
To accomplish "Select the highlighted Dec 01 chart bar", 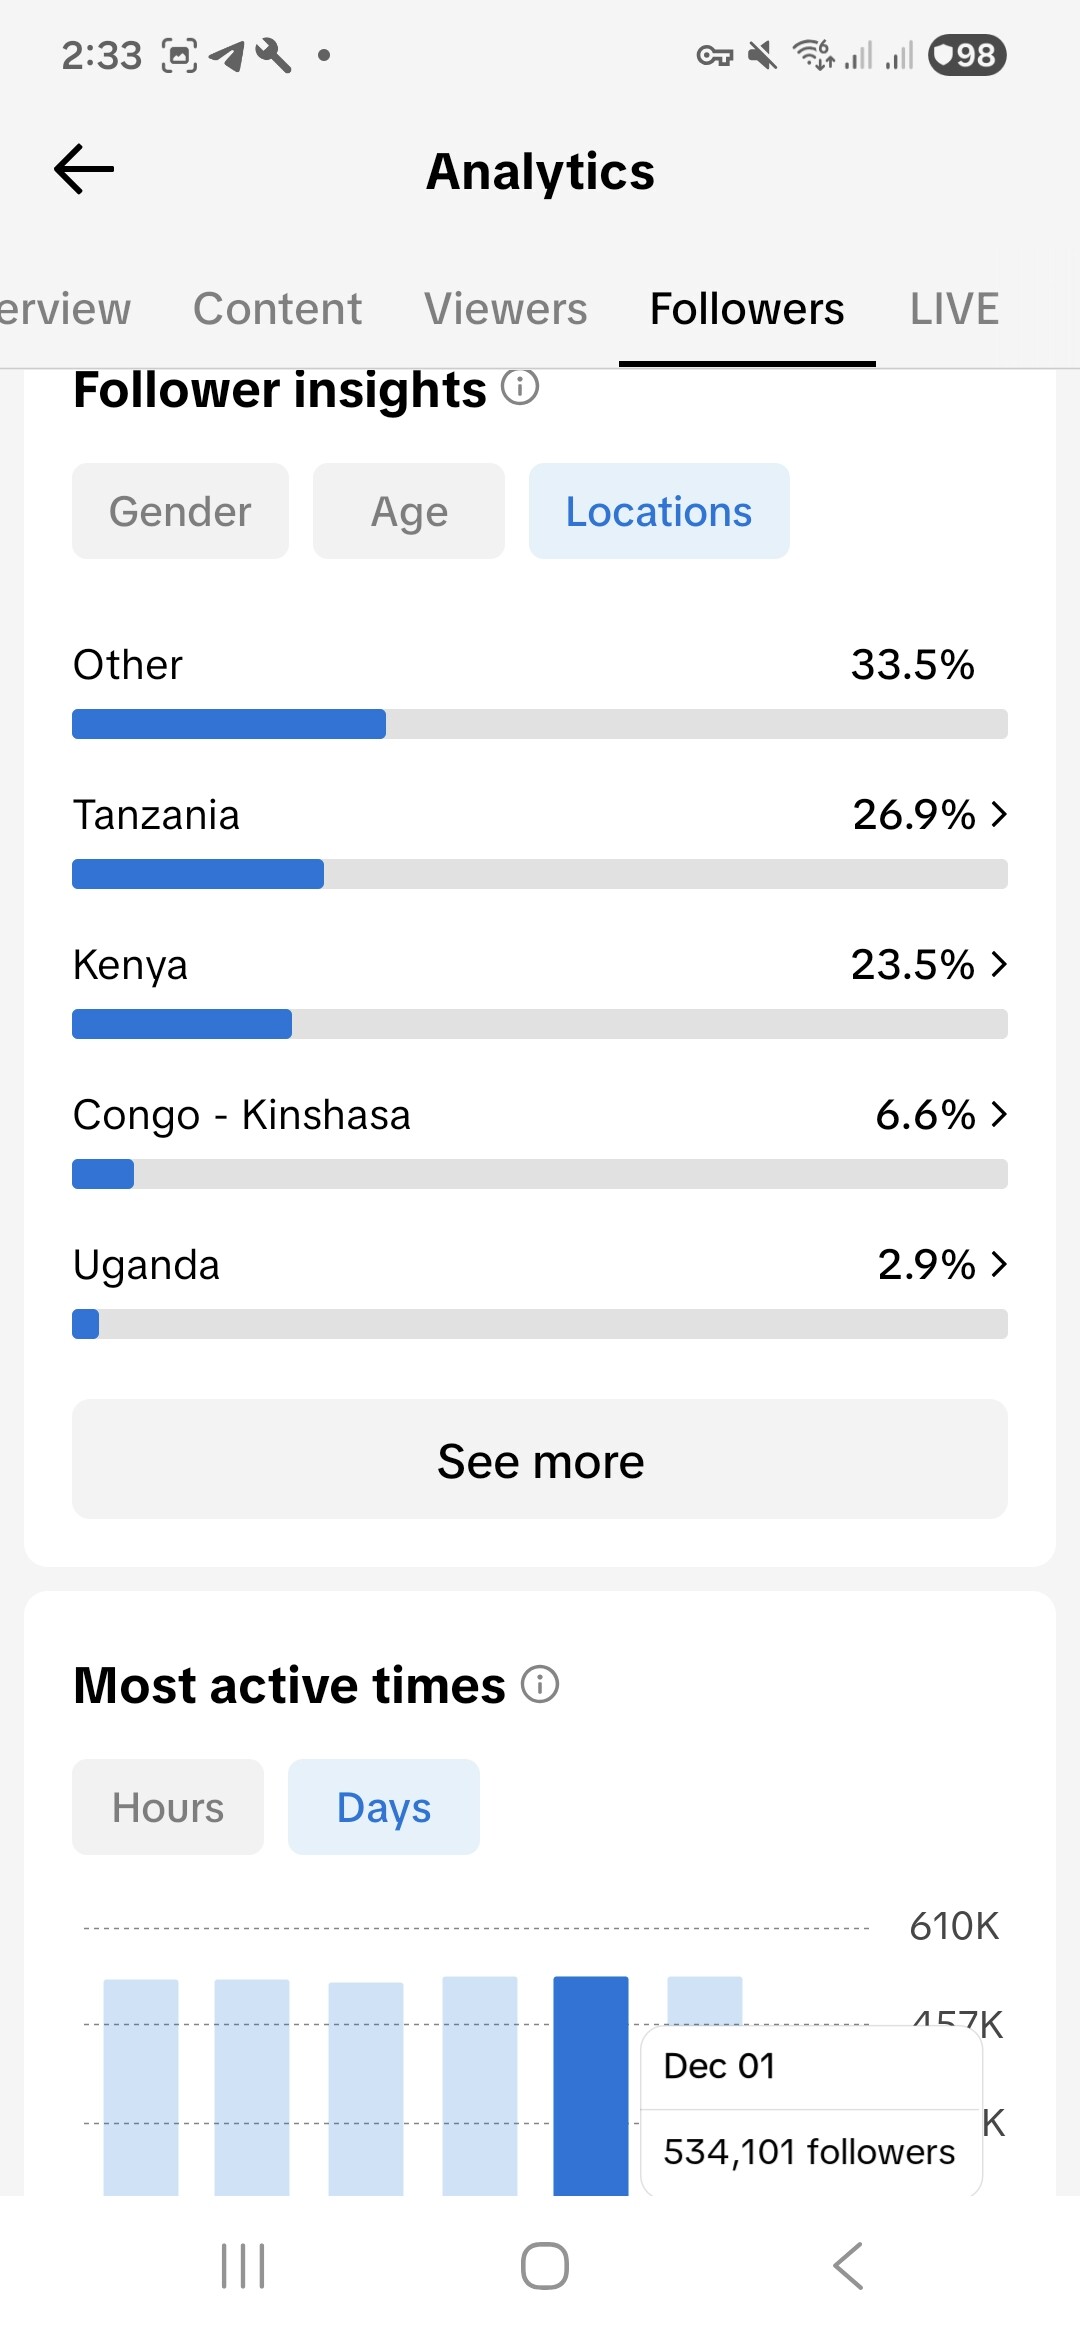I will 591,2085.
